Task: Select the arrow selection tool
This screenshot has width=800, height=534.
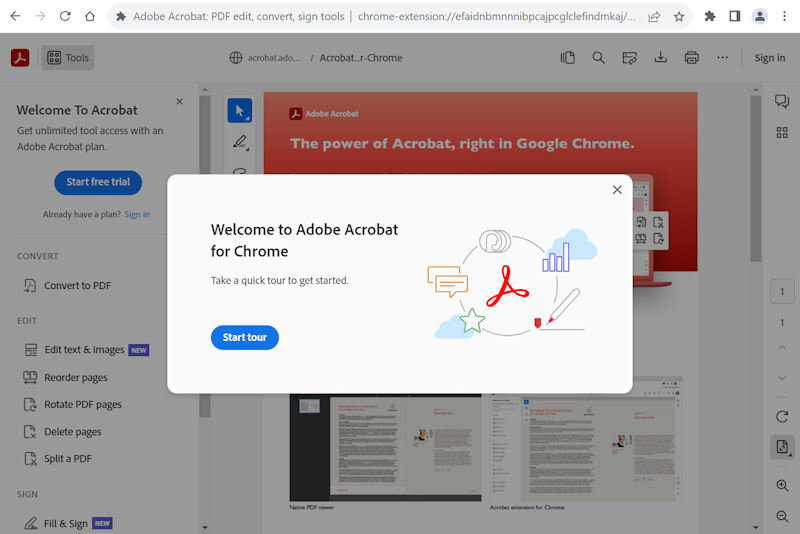Action: (240, 111)
